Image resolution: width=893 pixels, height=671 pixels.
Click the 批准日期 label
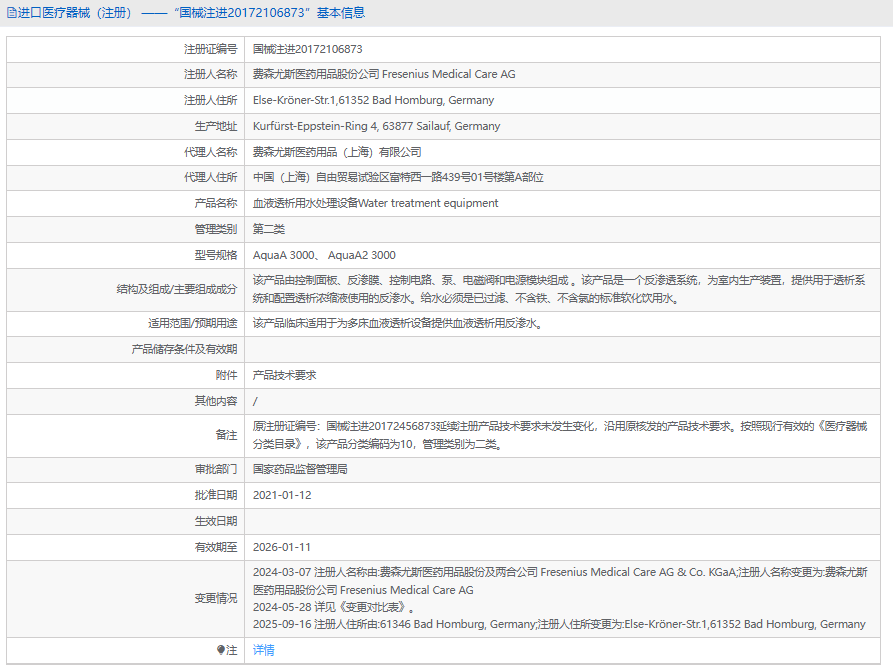pyautogui.click(x=215, y=496)
